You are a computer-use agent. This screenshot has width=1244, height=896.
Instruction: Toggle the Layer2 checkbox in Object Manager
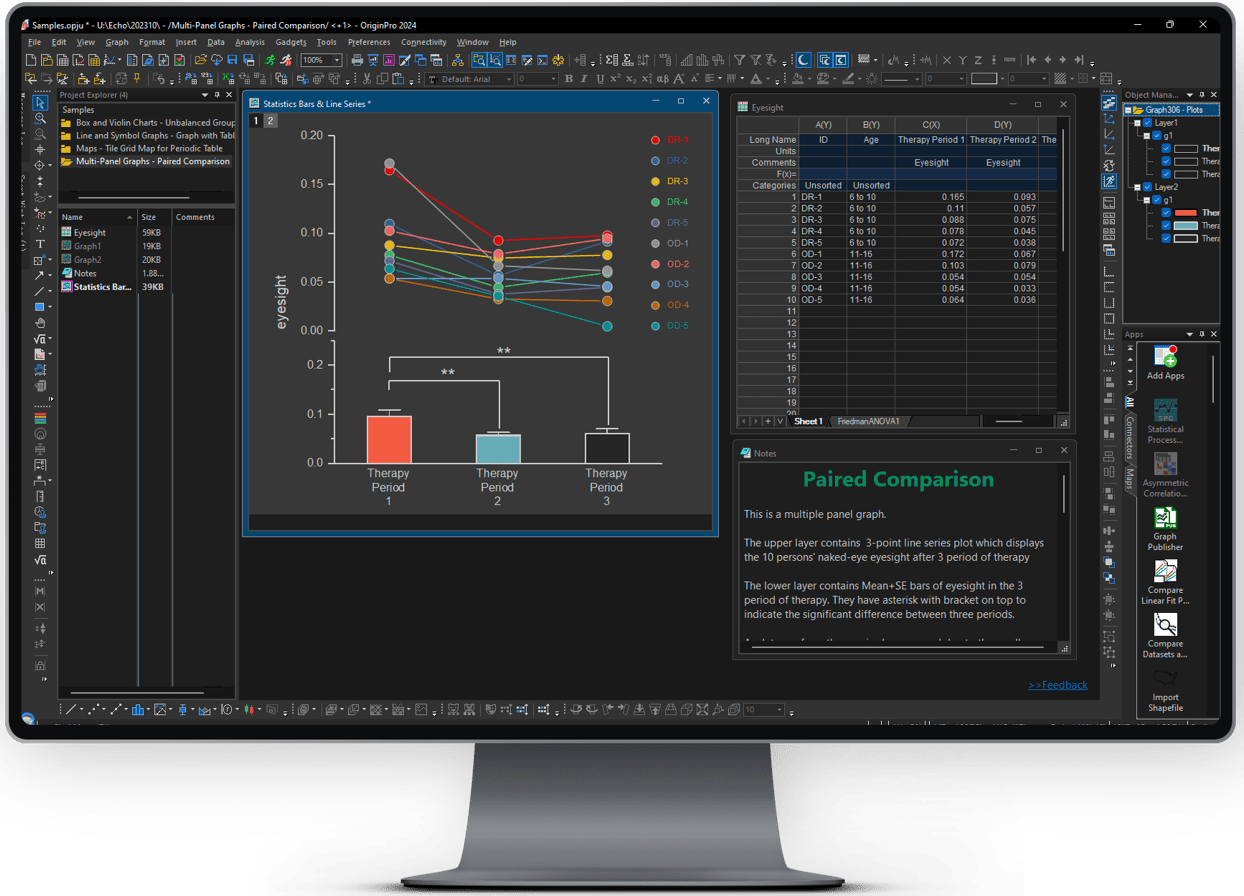pyautogui.click(x=1147, y=187)
